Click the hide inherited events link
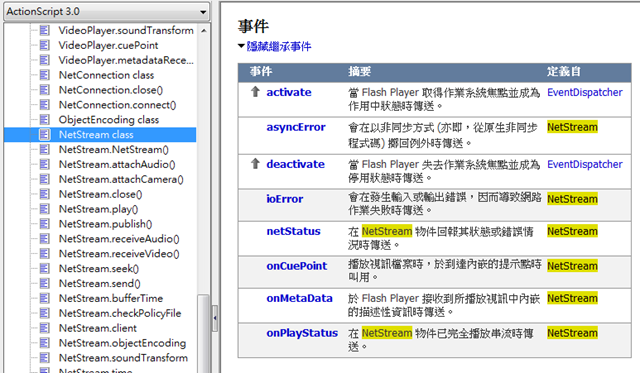Viewport: 640px width, 373px height. (279, 46)
